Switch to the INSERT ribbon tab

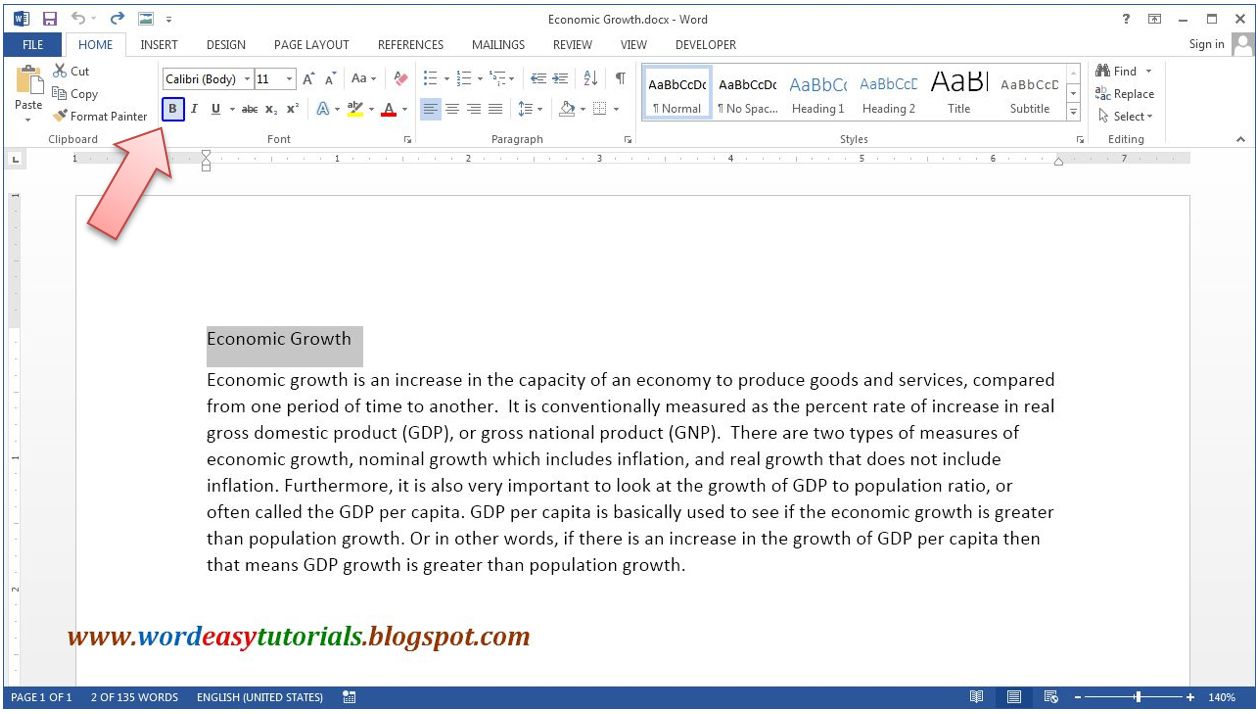tap(158, 44)
